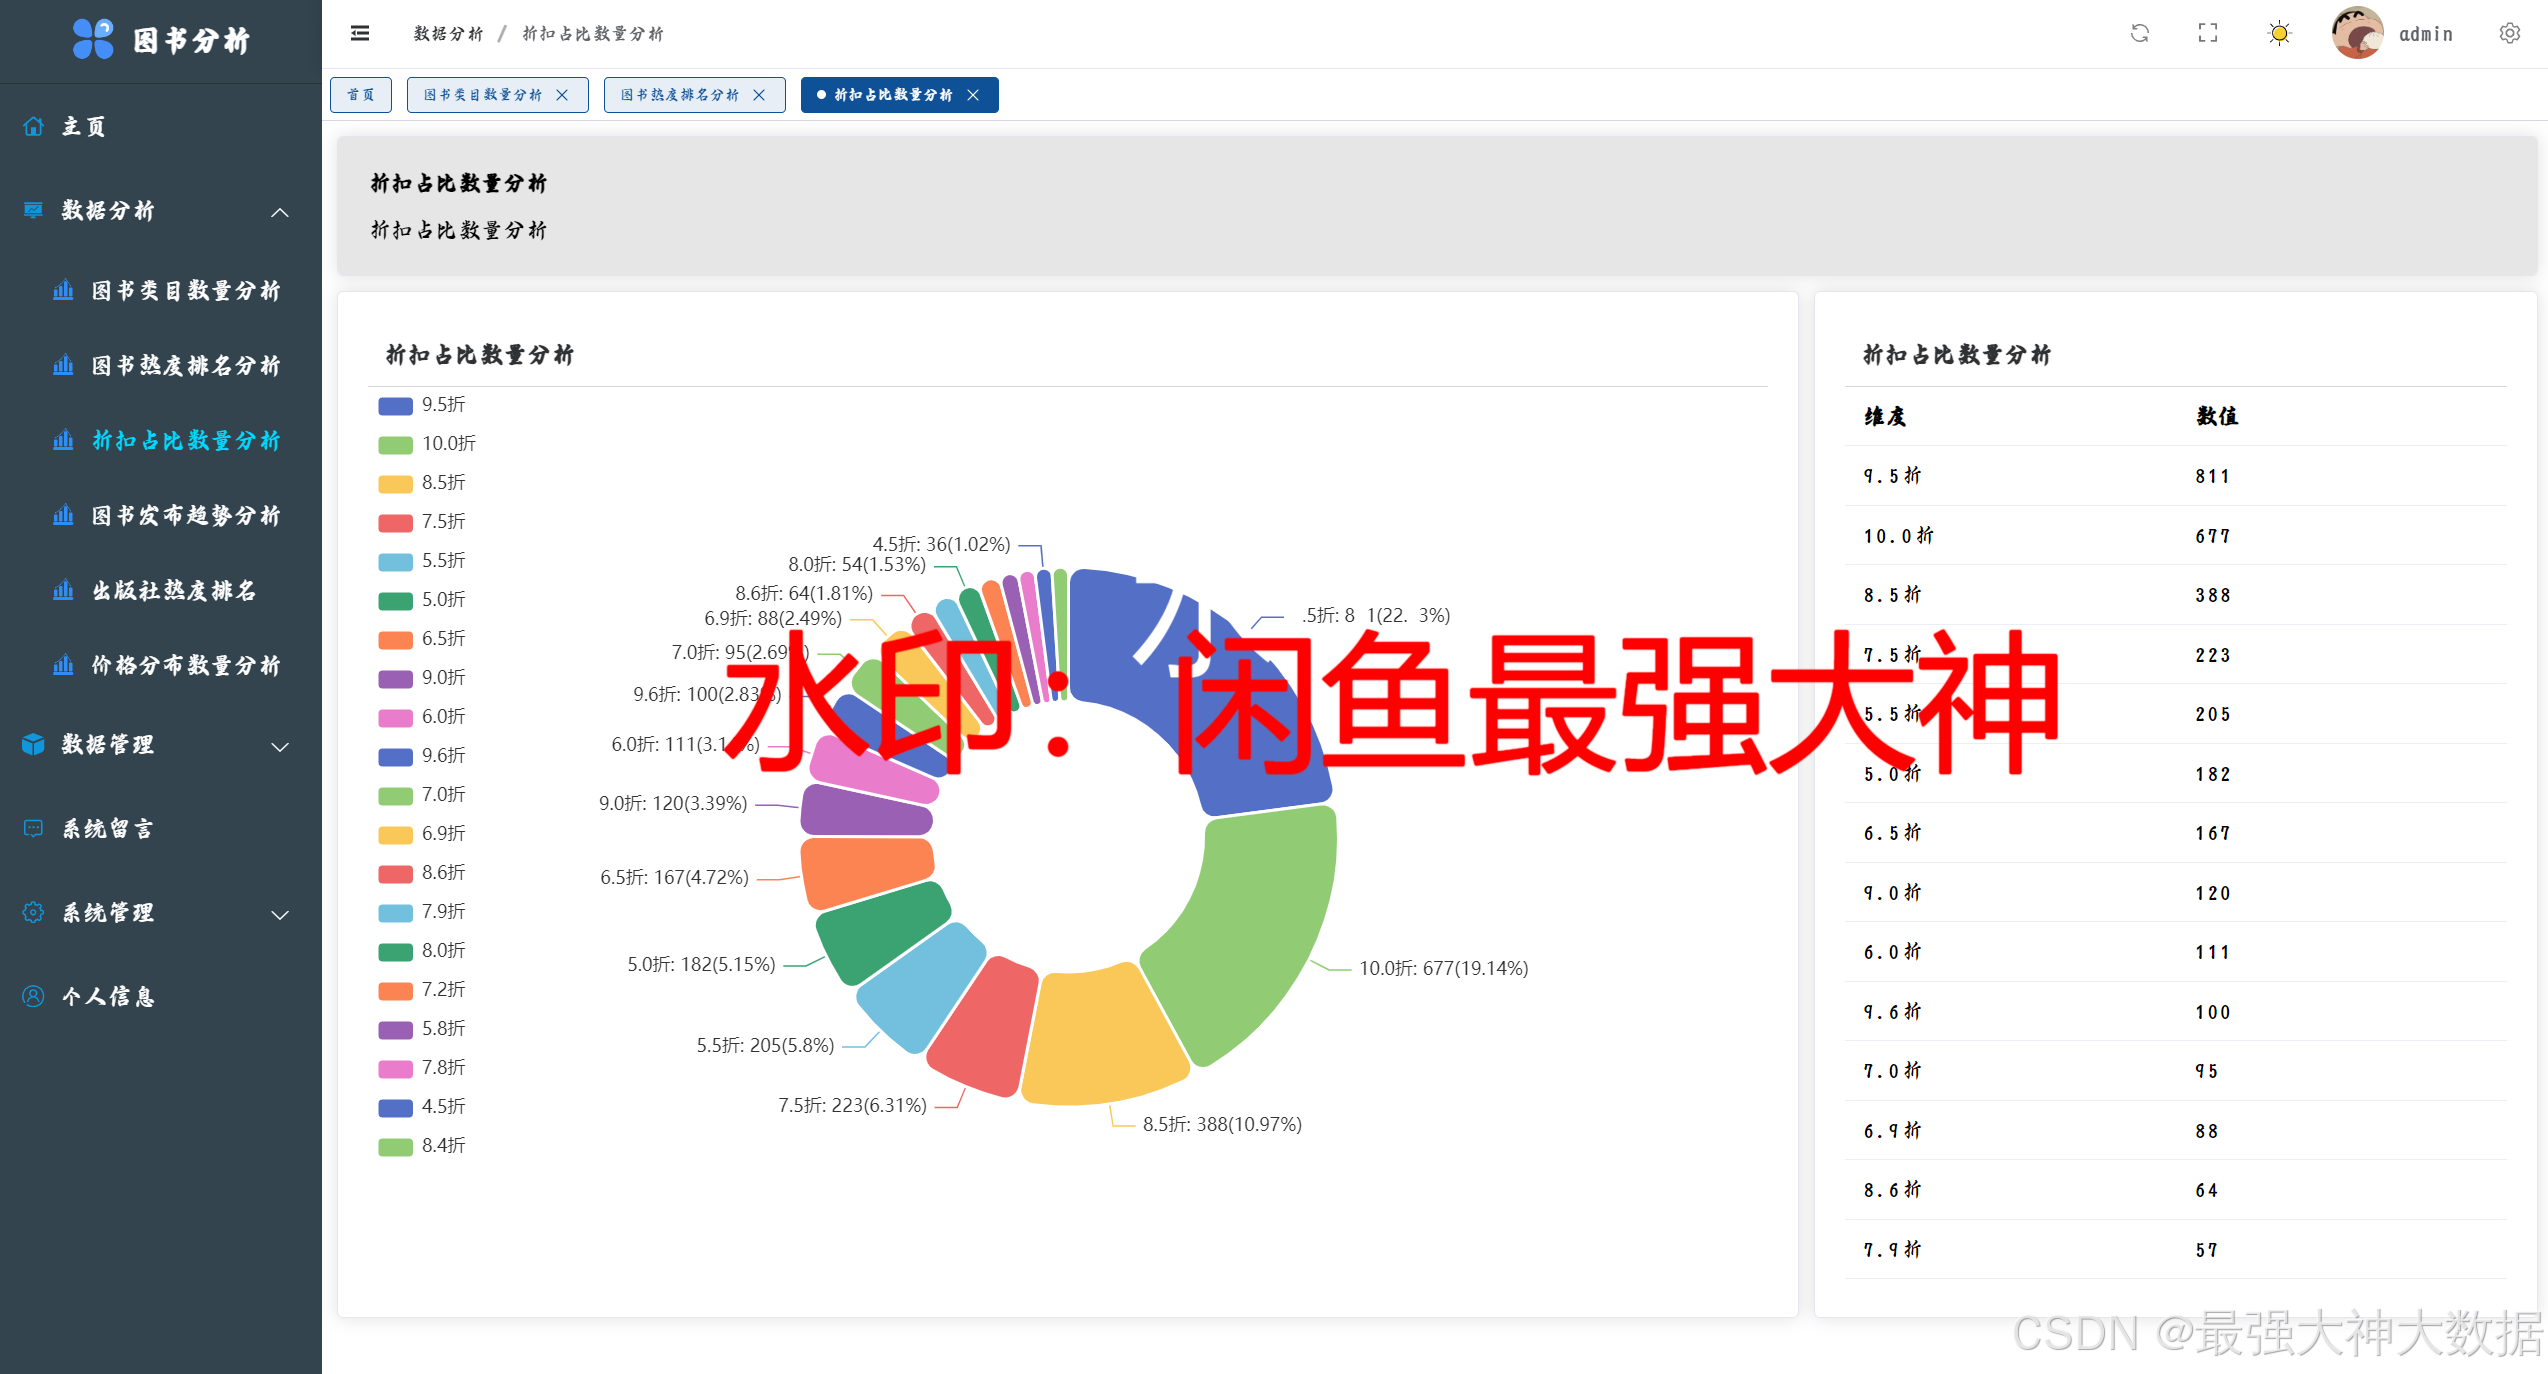Click the 主页 home icon in sidebar
This screenshot has width=2548, height=1374.
pos(34,127)
